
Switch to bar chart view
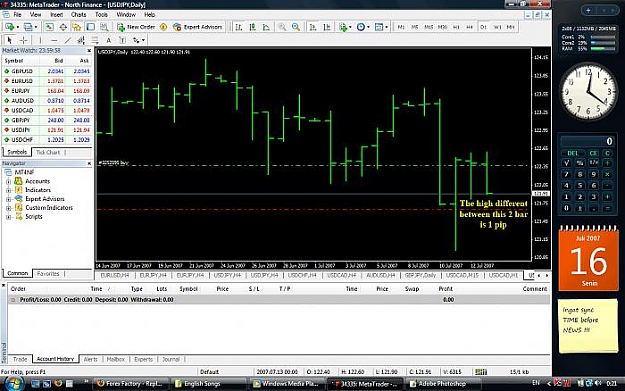(x=238, y=27)
